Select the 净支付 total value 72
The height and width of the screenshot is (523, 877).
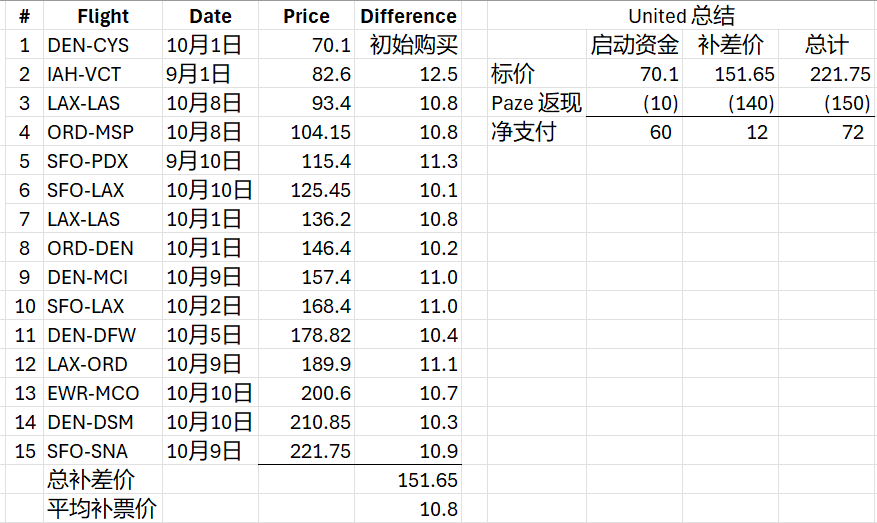coord(827,133)
